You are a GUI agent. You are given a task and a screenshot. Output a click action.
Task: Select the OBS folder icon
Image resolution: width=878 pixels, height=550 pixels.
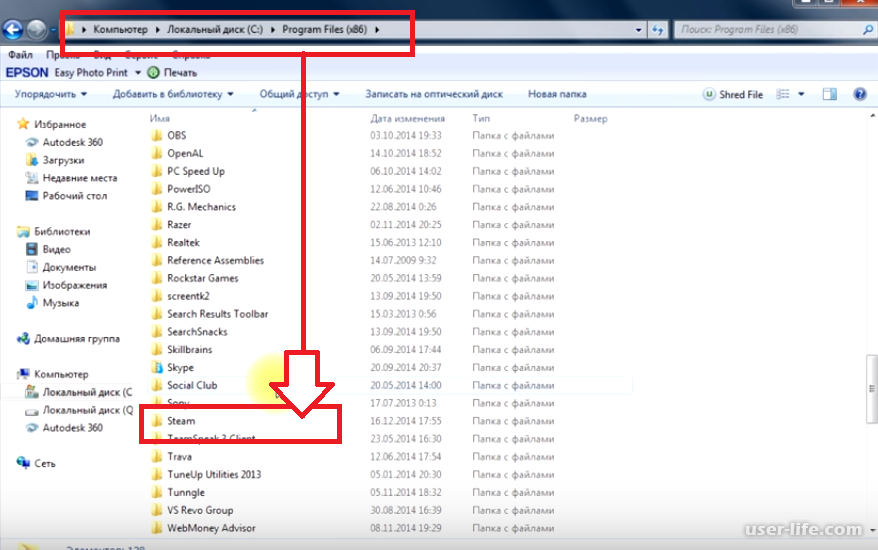(157, 136)
